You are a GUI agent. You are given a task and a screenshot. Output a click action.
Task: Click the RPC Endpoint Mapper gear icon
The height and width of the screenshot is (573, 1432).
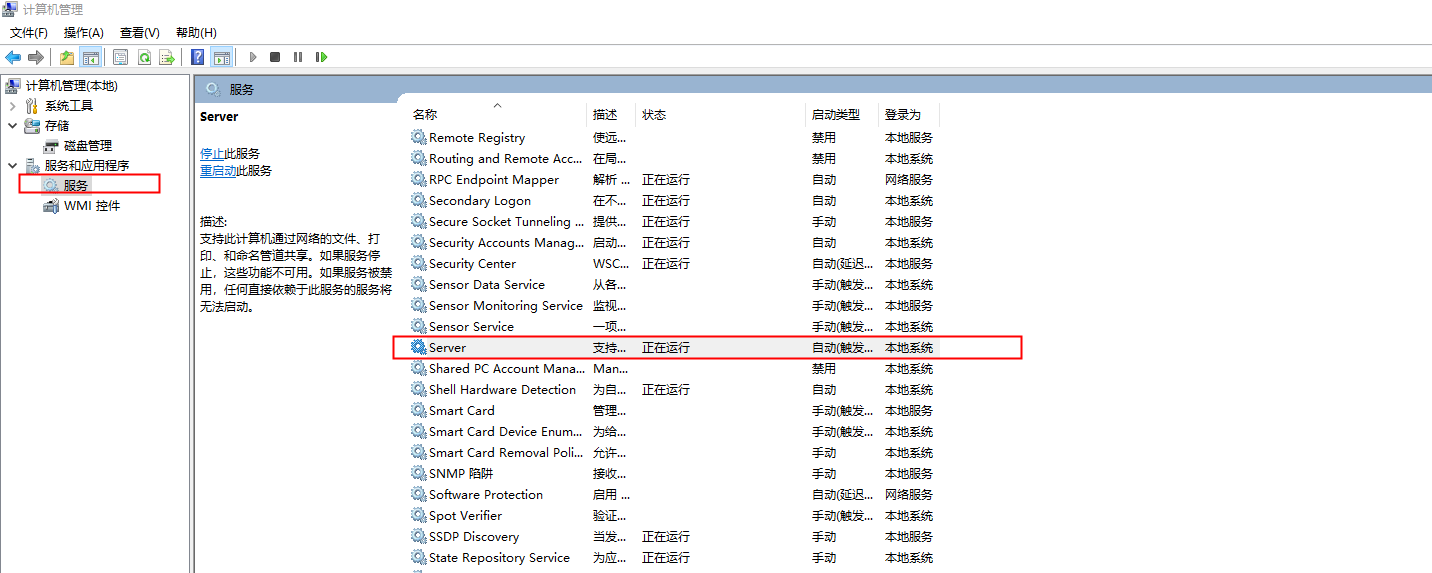(419, 179)
